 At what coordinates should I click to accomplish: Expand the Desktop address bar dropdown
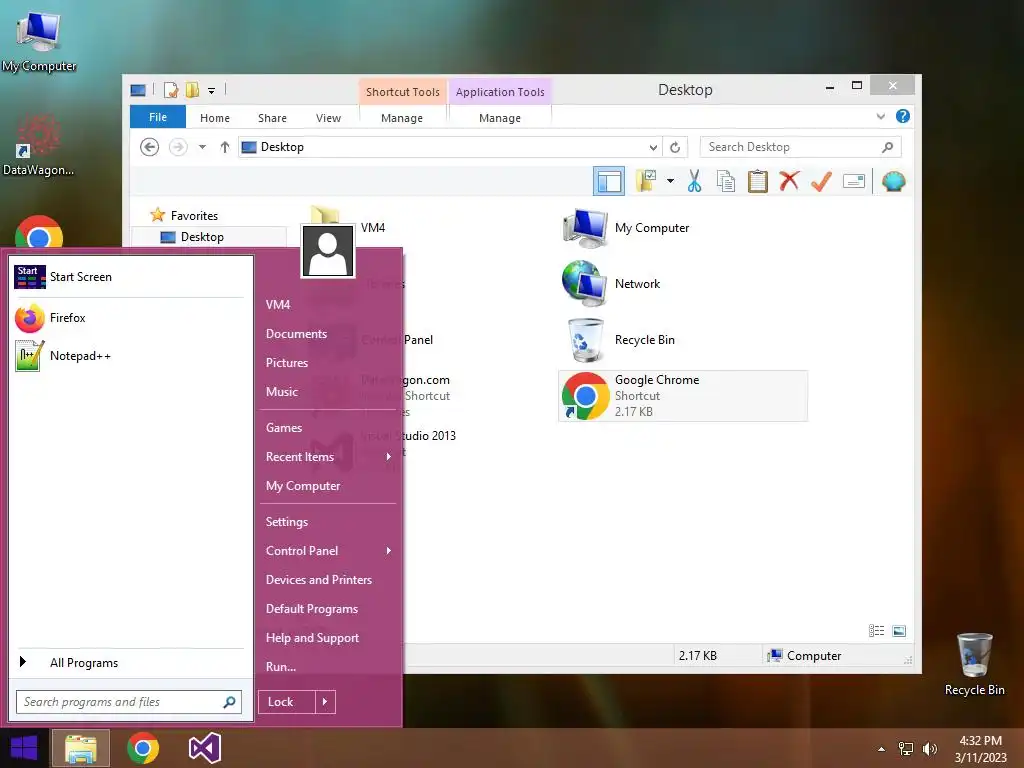coord(652,147)
